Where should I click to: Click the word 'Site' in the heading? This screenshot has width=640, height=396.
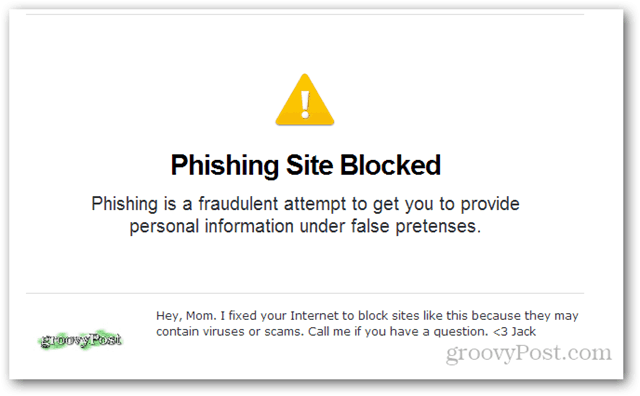pos(309,165)
